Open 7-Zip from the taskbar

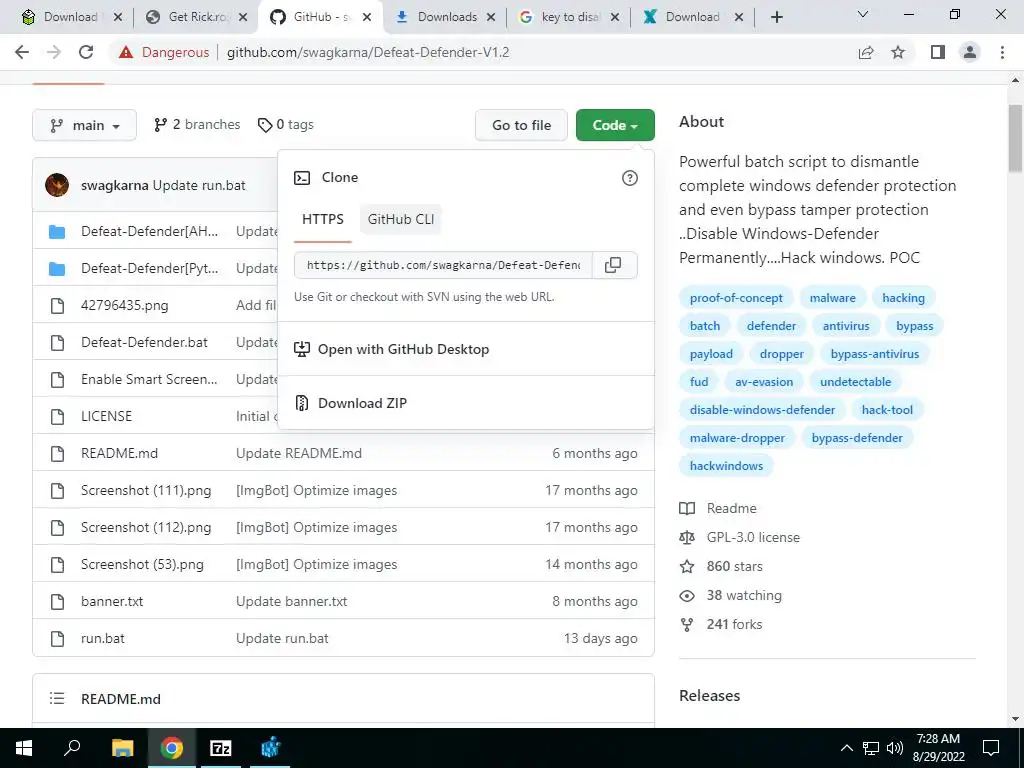pyautogui.click(x=221, y=748)
